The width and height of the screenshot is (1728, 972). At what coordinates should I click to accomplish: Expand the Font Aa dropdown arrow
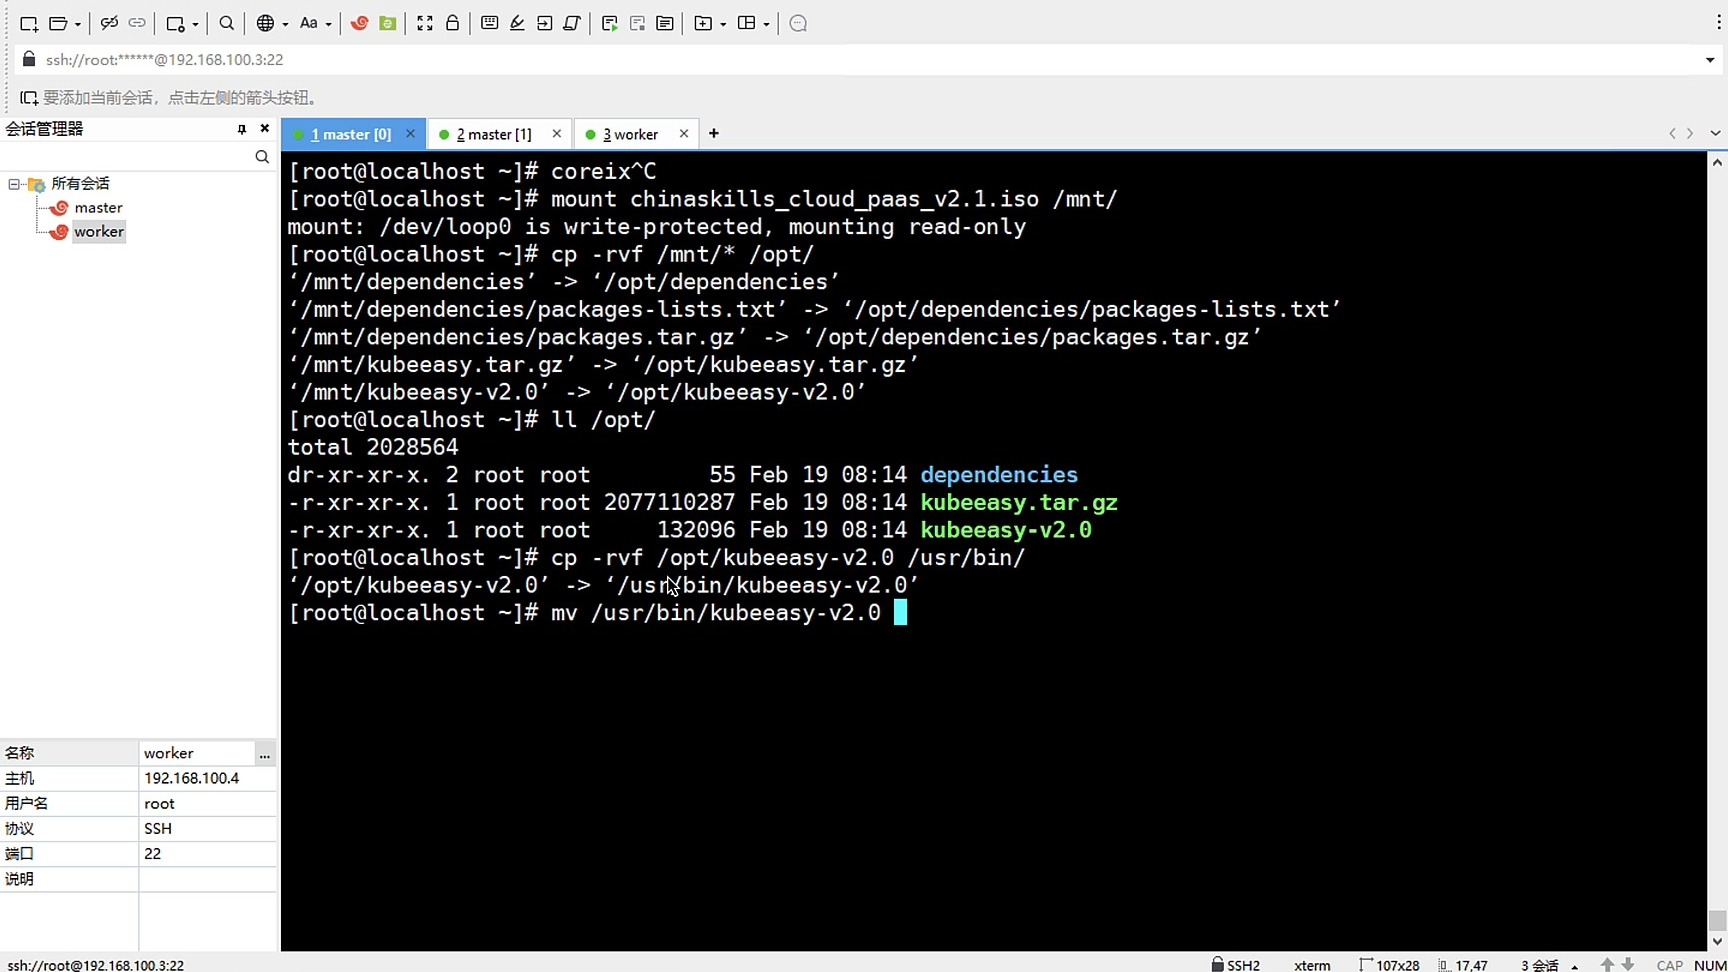[x=328, y=24]
